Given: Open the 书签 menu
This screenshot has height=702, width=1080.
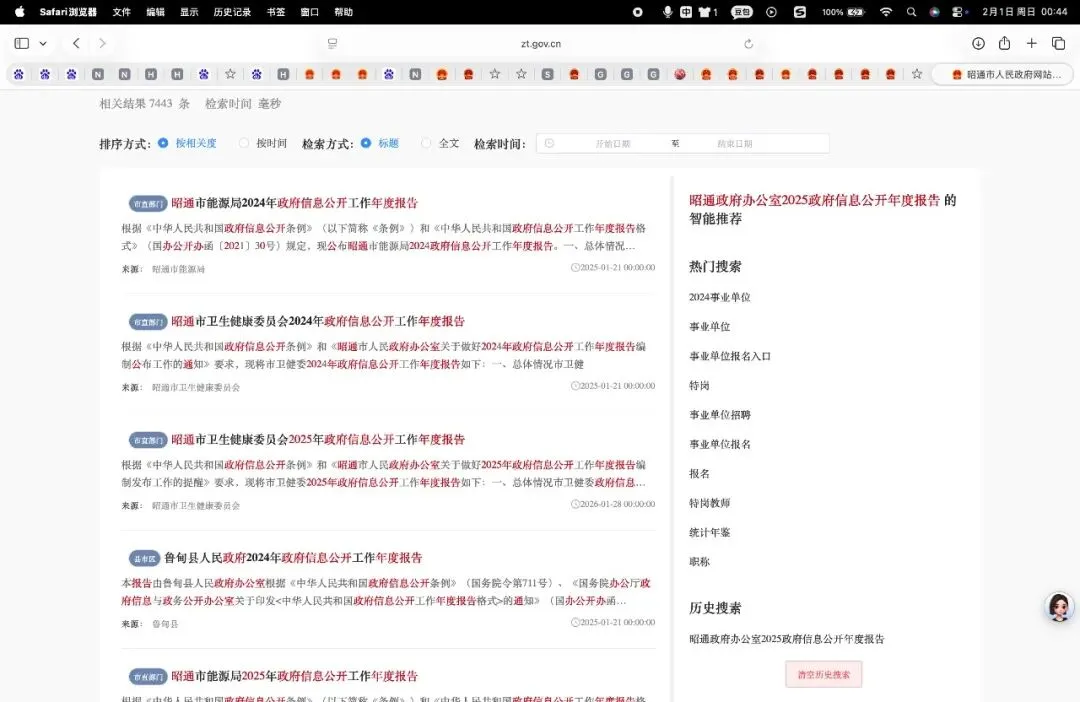Looking at the screenshot, I should pyautogui.click(x=276, y=12).
